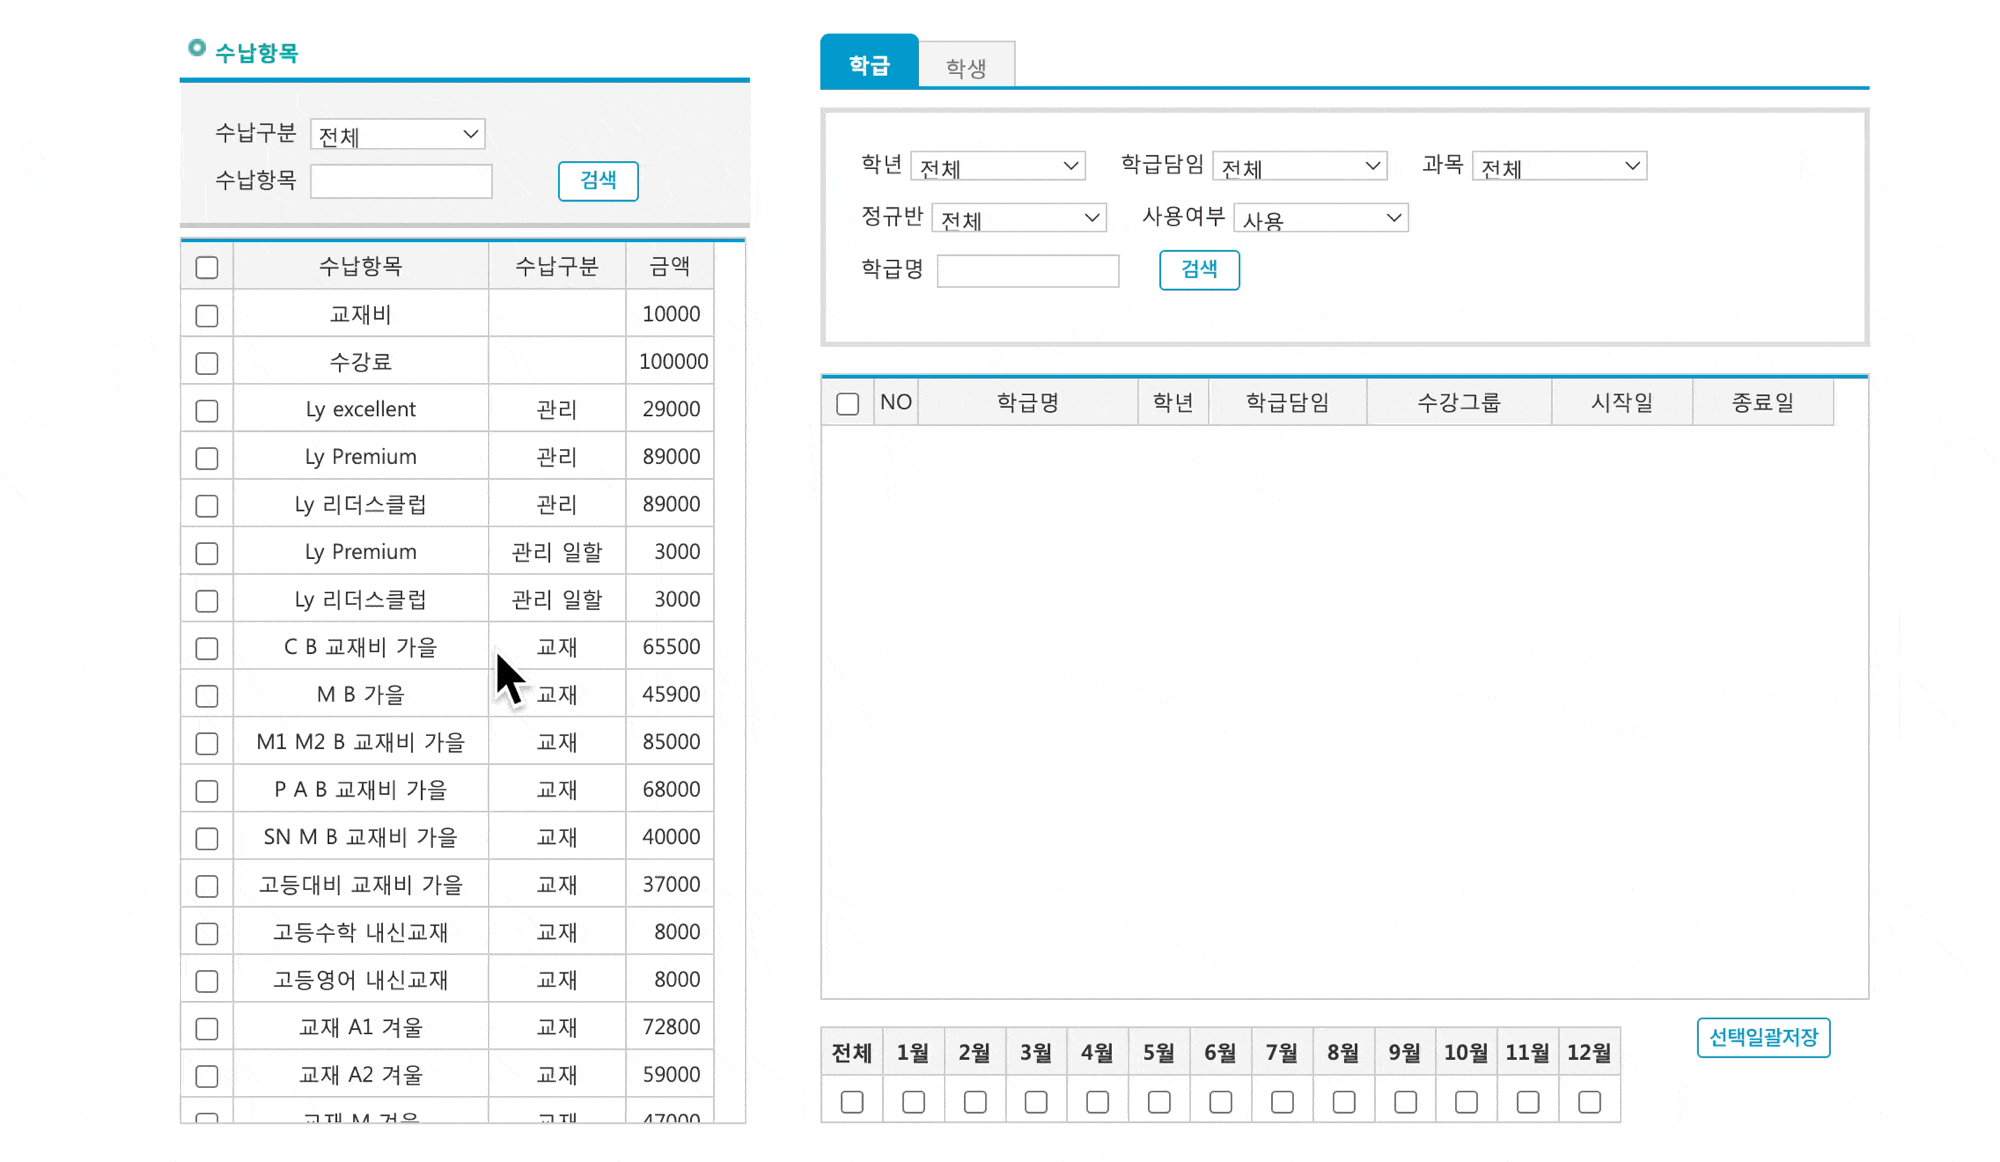
Task: Open the 수납구분 dropdown
Action: click(x=398, y=135)
